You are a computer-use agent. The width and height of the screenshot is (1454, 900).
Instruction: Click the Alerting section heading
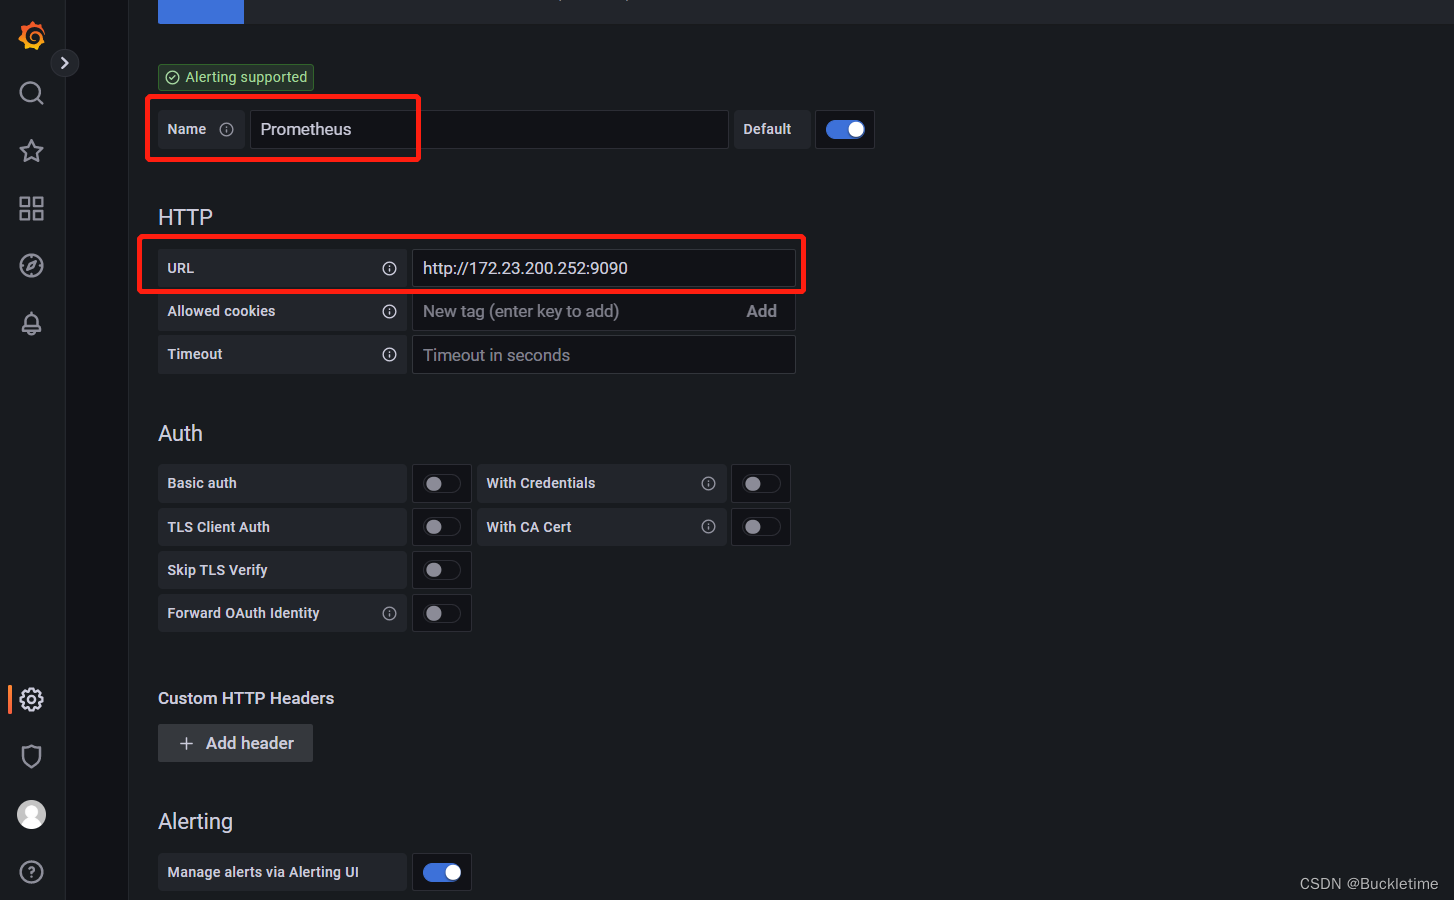pyautogui.click(x=196, y=821)
